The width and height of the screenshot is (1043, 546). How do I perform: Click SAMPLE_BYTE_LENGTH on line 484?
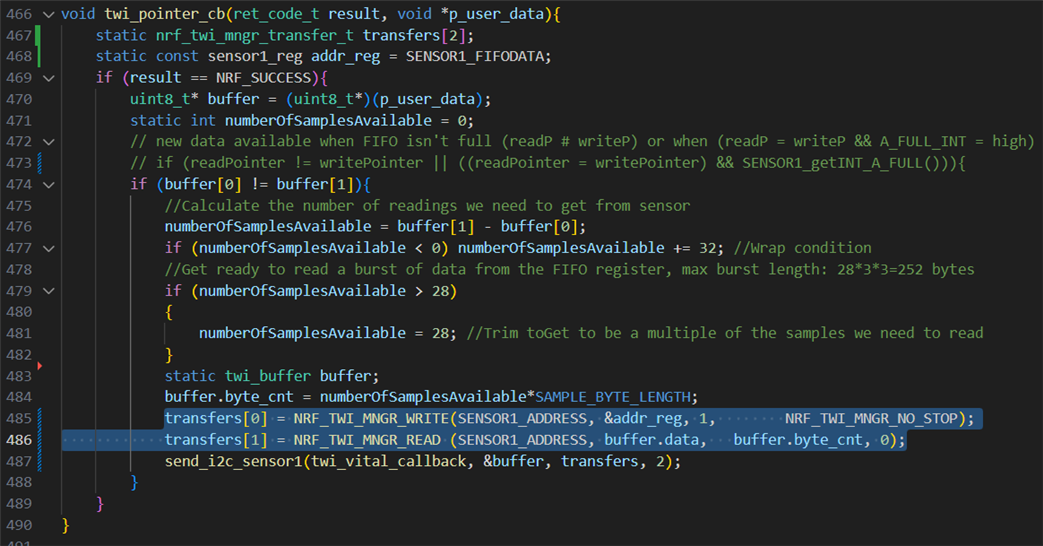pos(613,397)
